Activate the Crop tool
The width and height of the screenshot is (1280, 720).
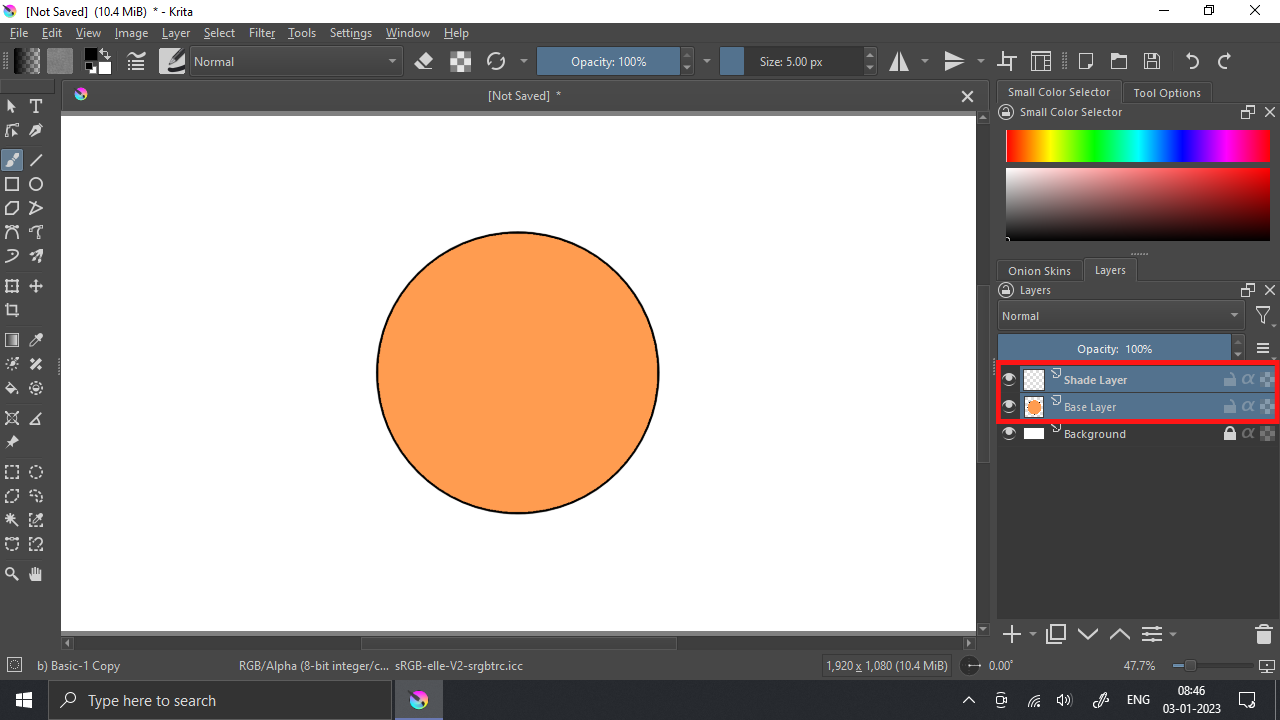click(x=12, y=310)
